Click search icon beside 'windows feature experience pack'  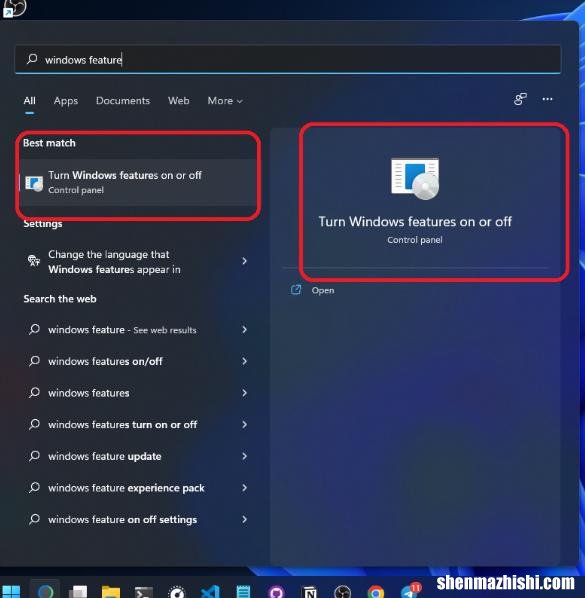34,487
